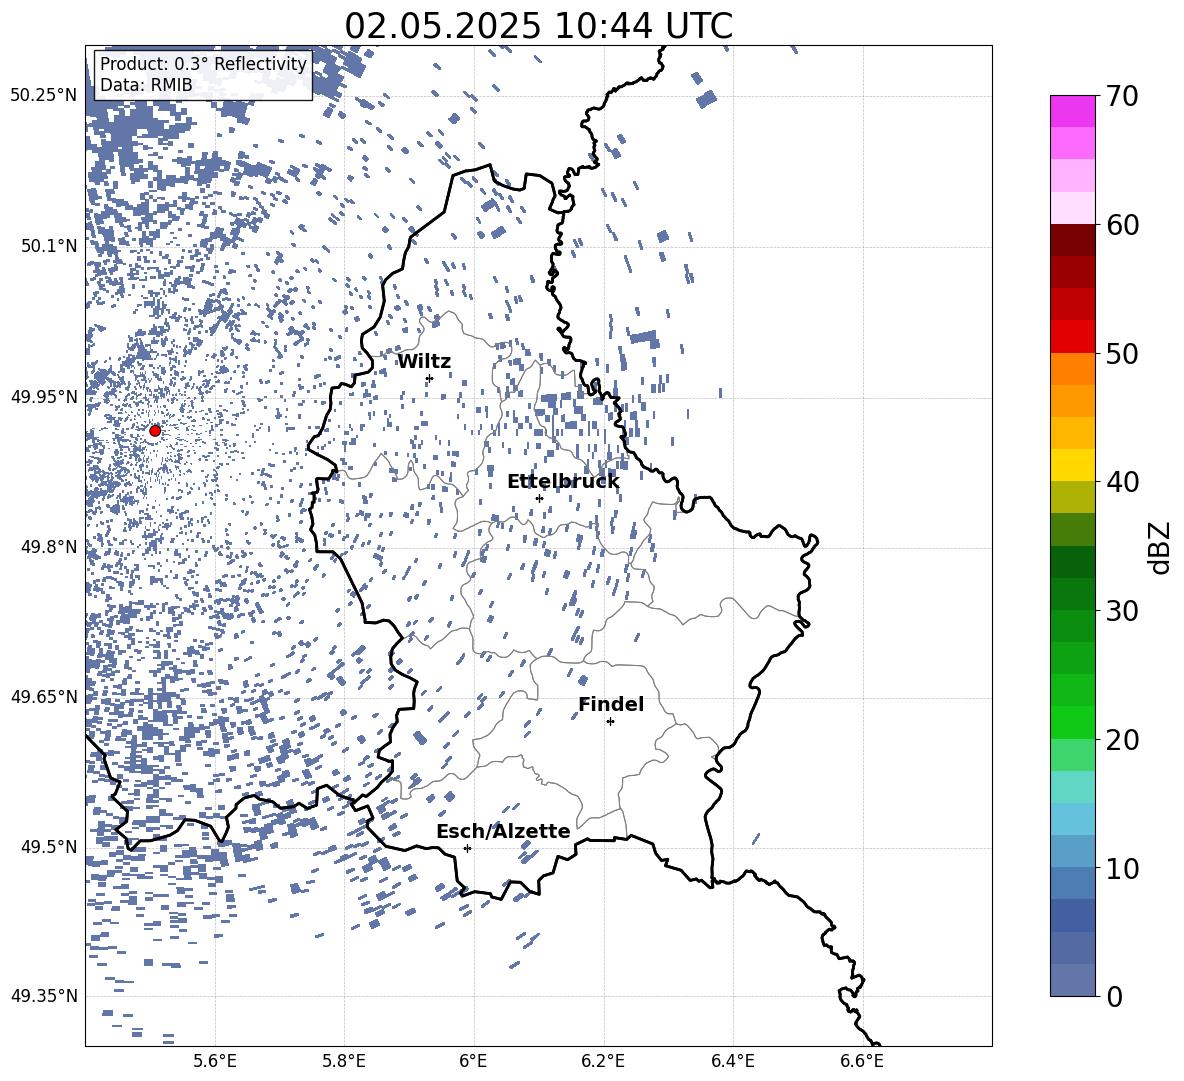1184x1081 pixels.
Task: Click the colorbar tick label '20'
Action: click(1122, 740)
